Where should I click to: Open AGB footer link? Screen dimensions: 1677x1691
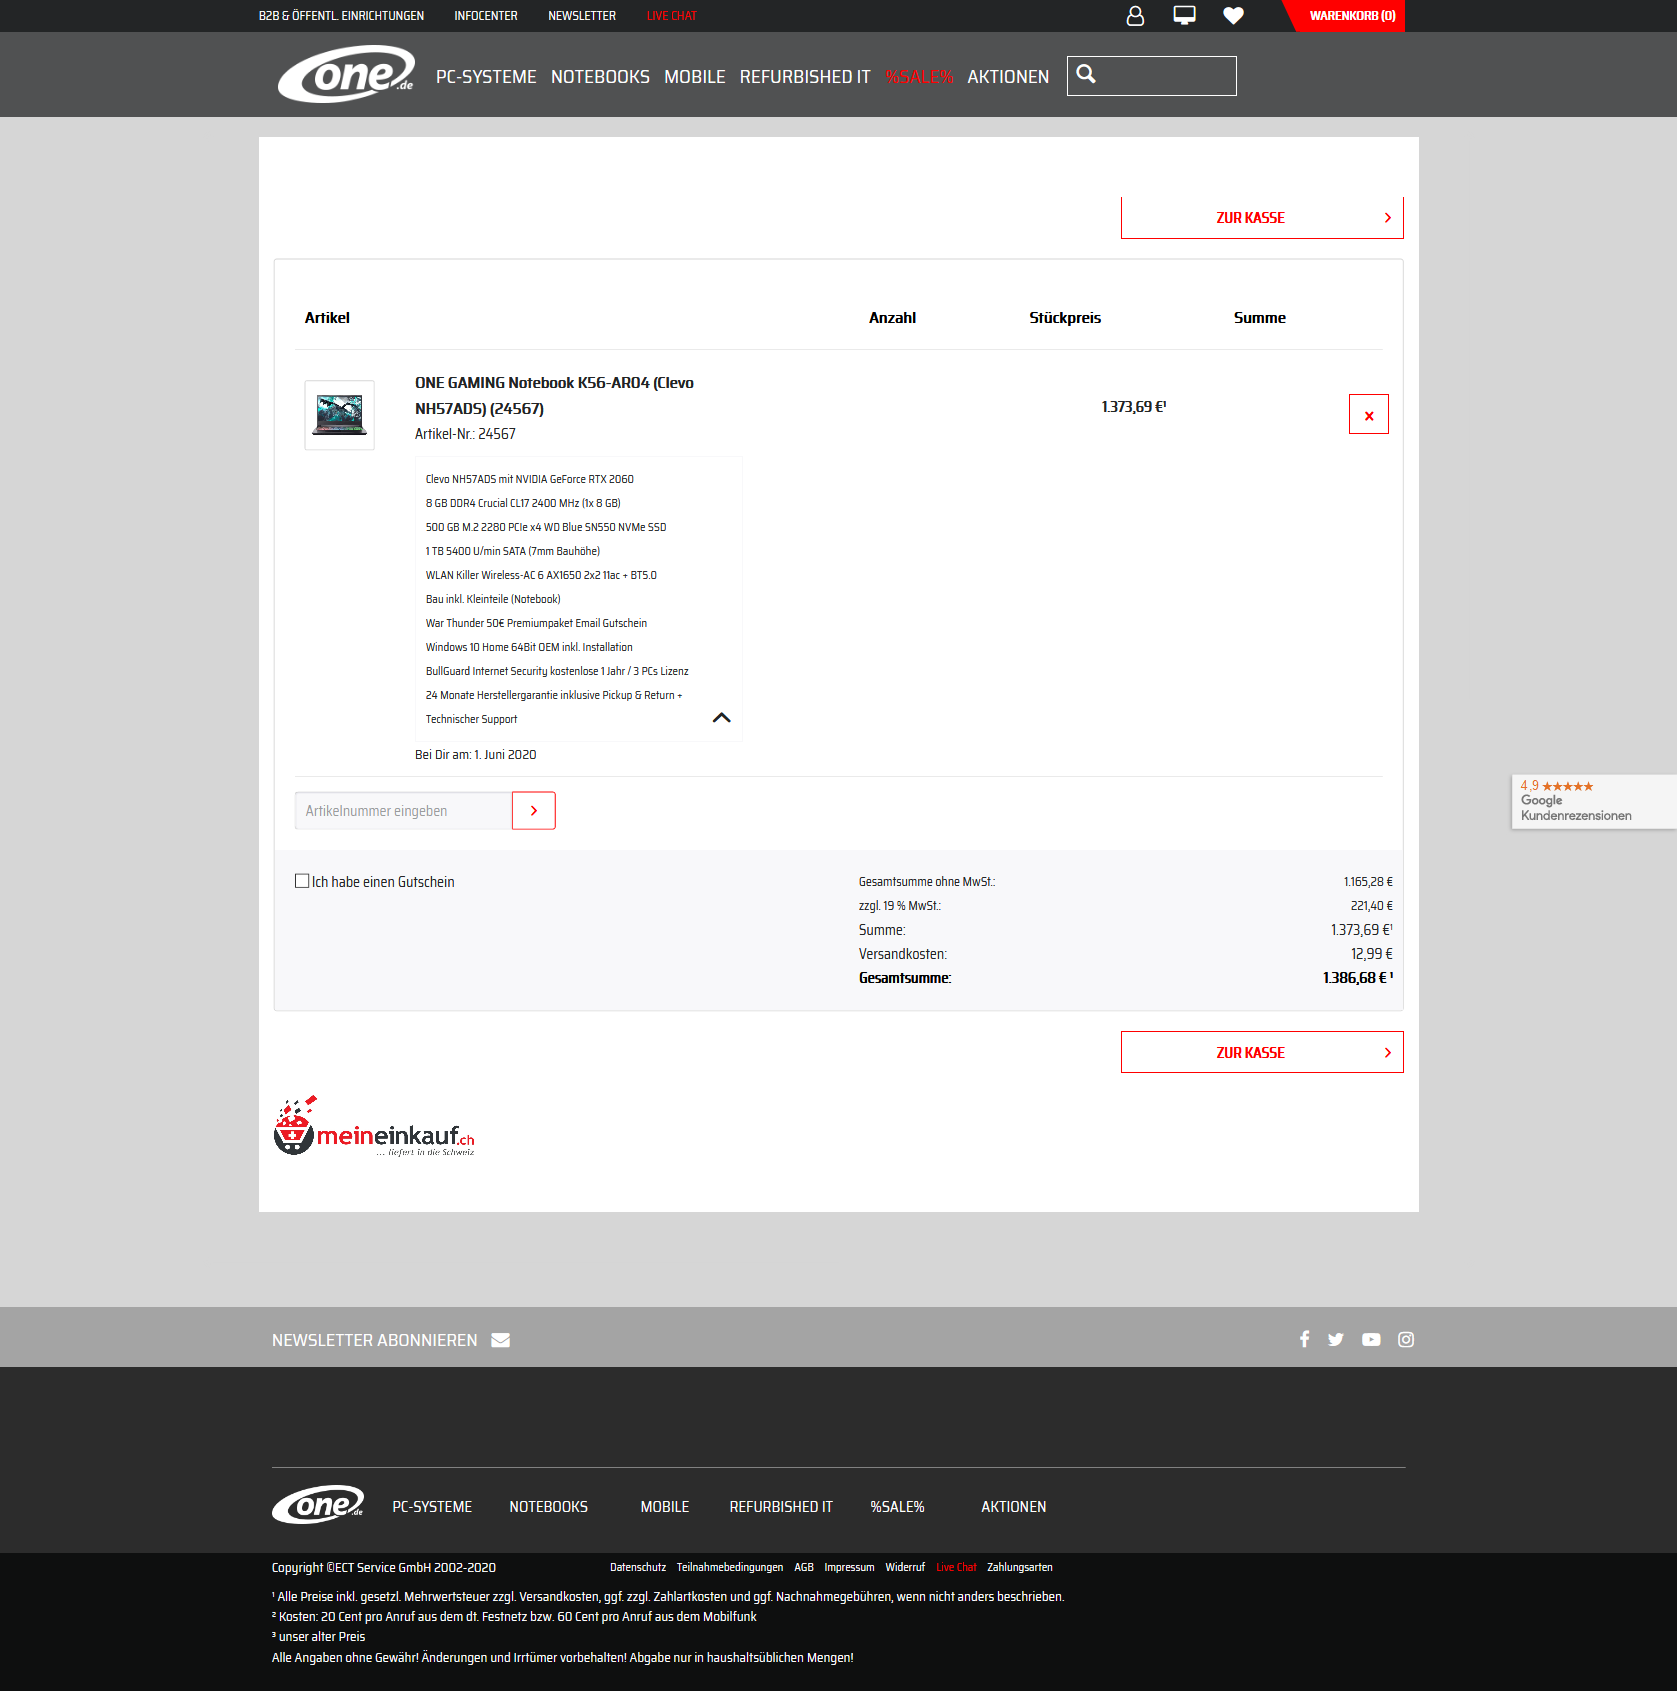[x=804, y=1567]
